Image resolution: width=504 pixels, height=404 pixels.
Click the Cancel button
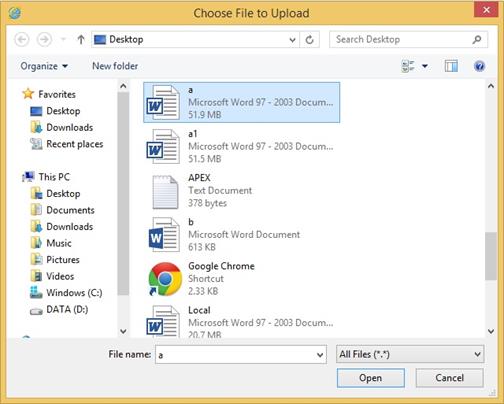coord(449,378)
